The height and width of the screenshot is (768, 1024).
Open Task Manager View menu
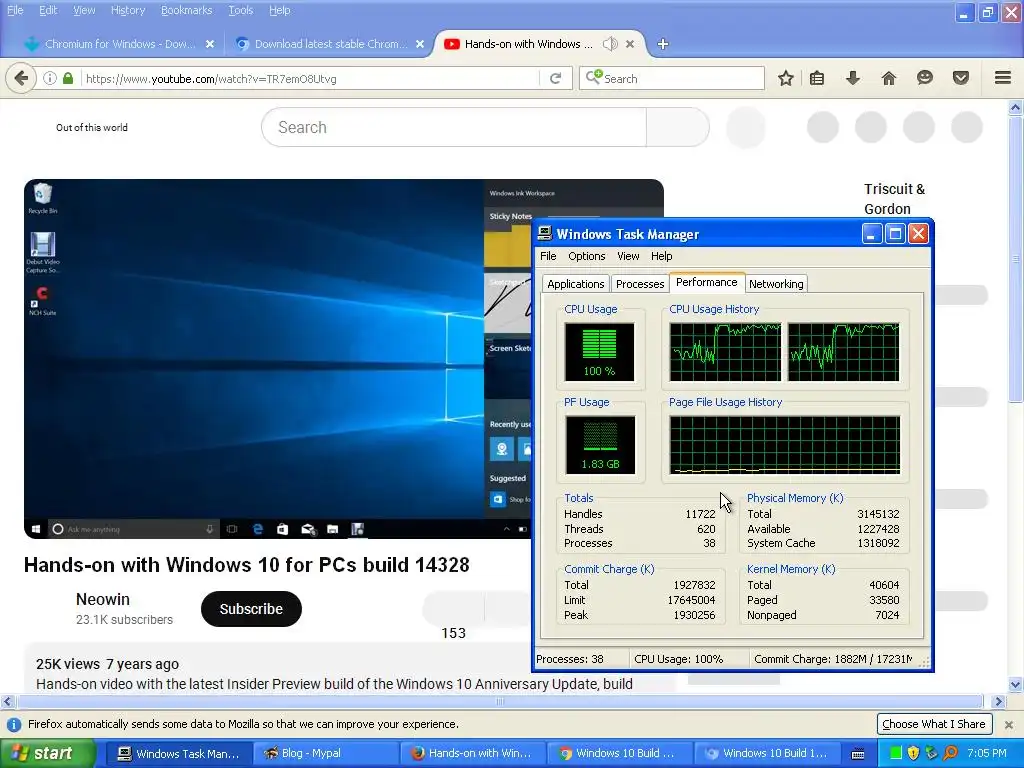point(628,256)
